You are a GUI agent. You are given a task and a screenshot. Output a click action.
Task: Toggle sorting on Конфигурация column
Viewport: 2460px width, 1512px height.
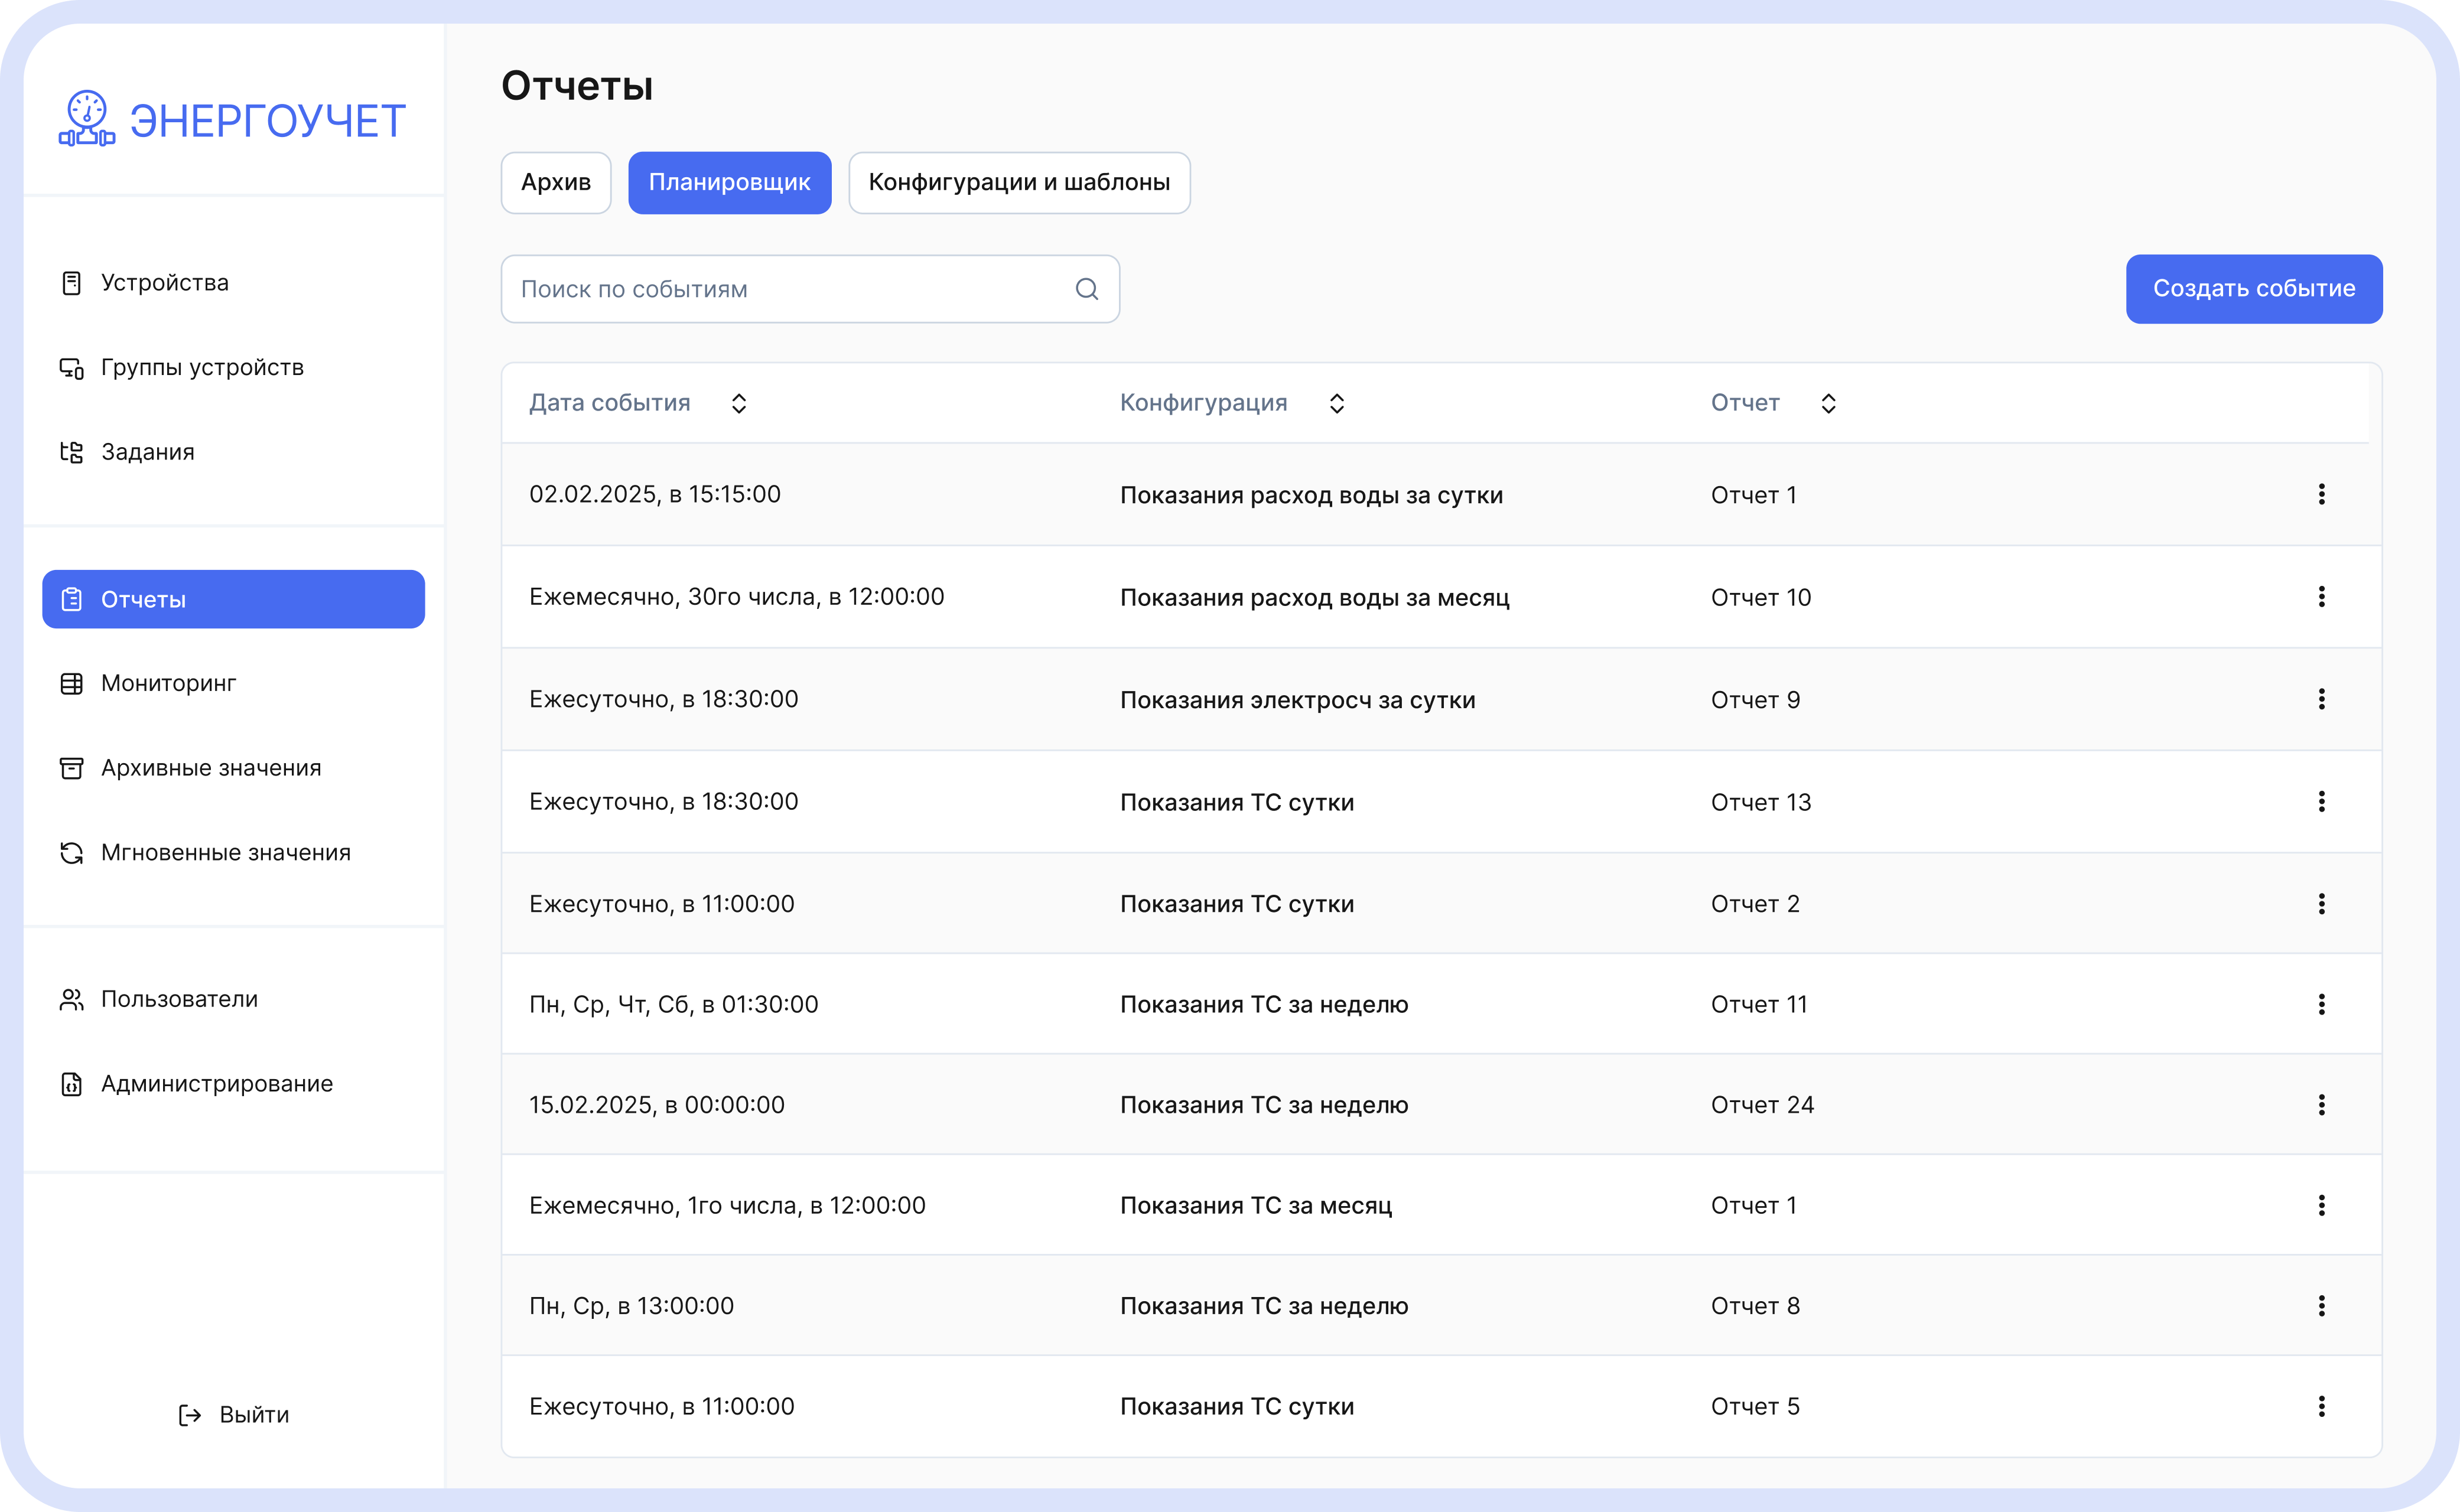[x=1336, y=403]
